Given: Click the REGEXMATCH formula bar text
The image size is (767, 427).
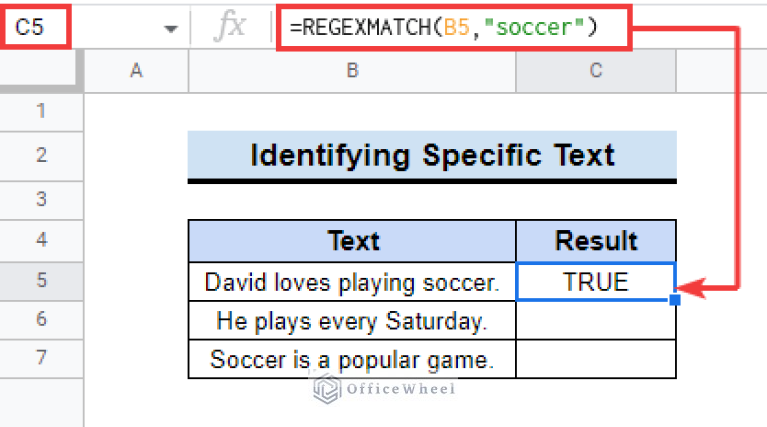Looking at the screenshot, I should pyautogui.click(x=443, y=27).
